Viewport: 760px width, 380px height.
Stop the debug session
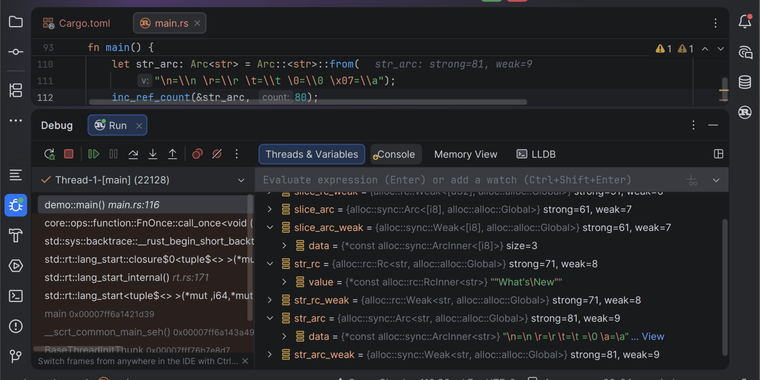(69, 154)
